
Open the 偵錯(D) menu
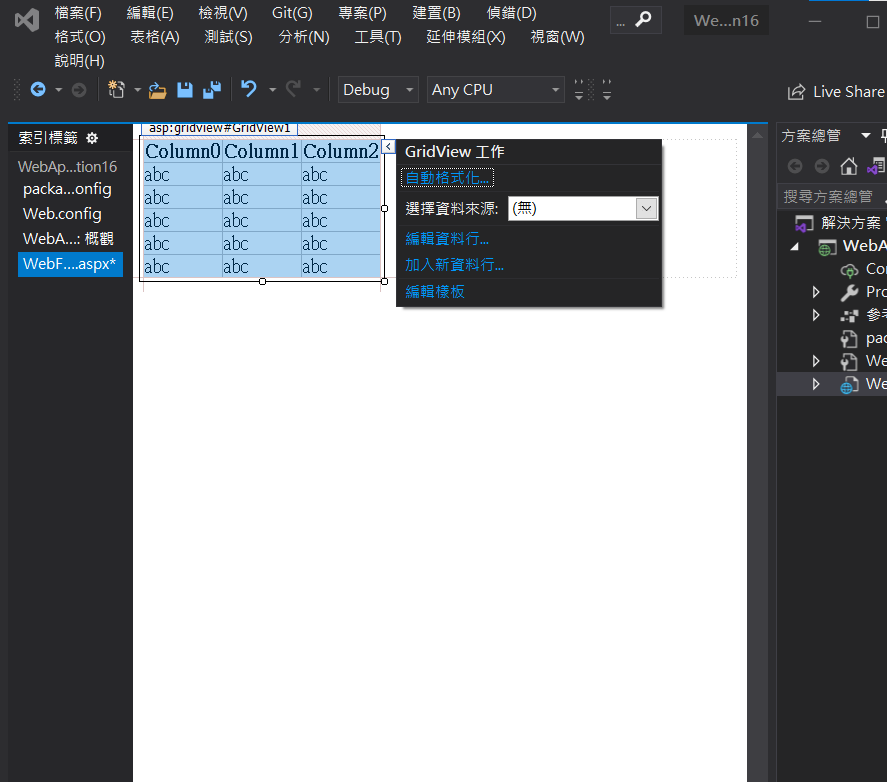point(511,13)
